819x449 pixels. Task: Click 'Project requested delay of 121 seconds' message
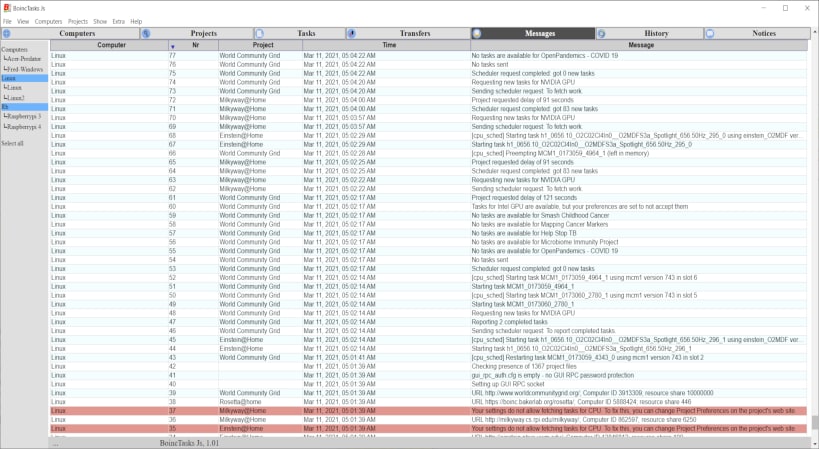click(524, 198)
